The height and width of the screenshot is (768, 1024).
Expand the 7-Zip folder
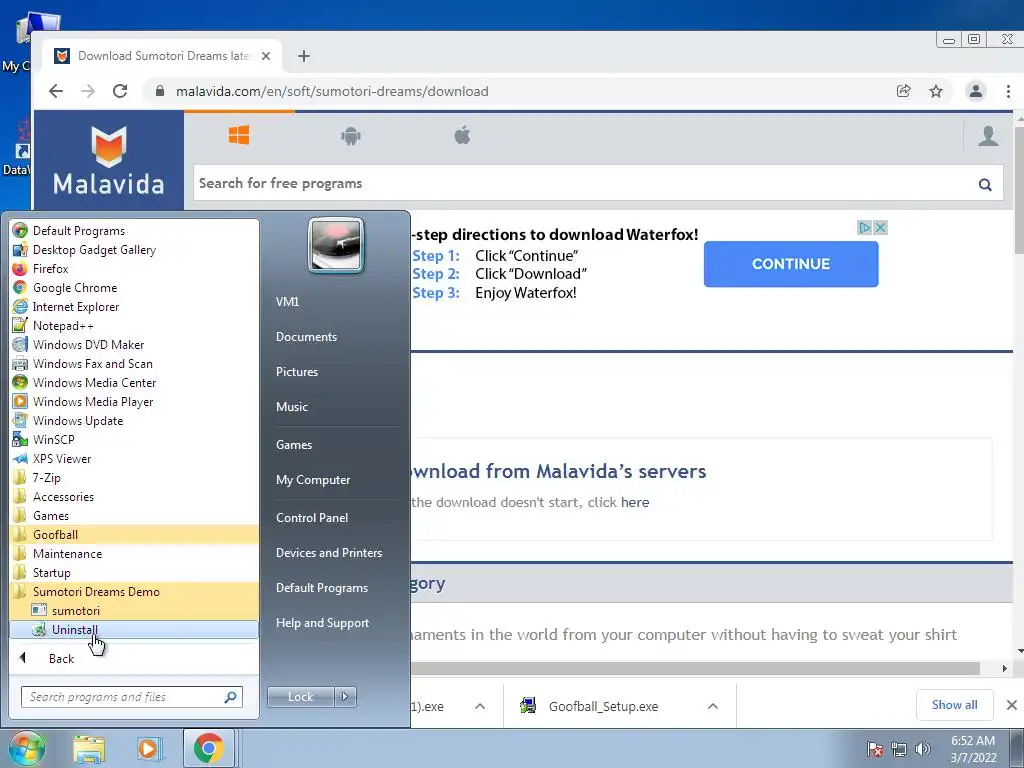coord(134,477)
